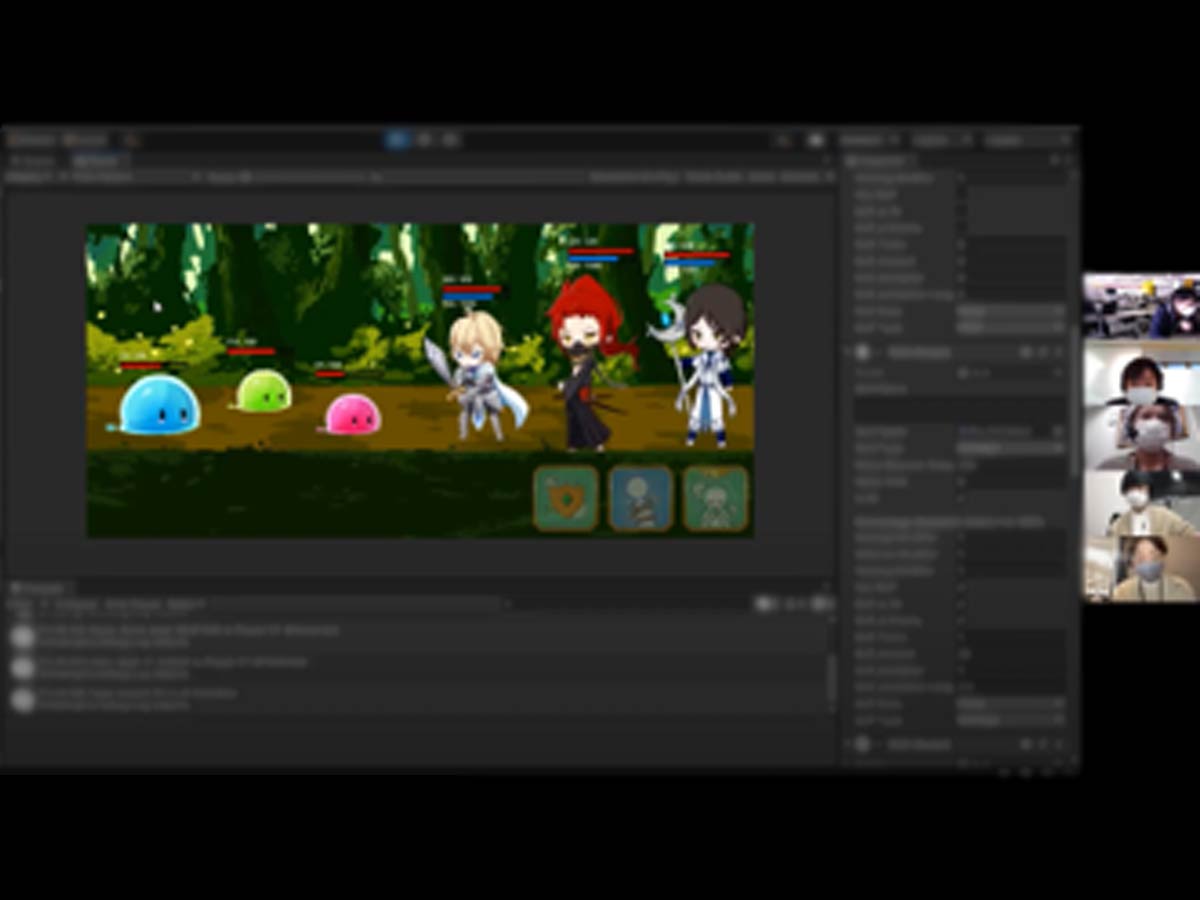Open the Gizmos dropdown in Game view

point(805,177)
